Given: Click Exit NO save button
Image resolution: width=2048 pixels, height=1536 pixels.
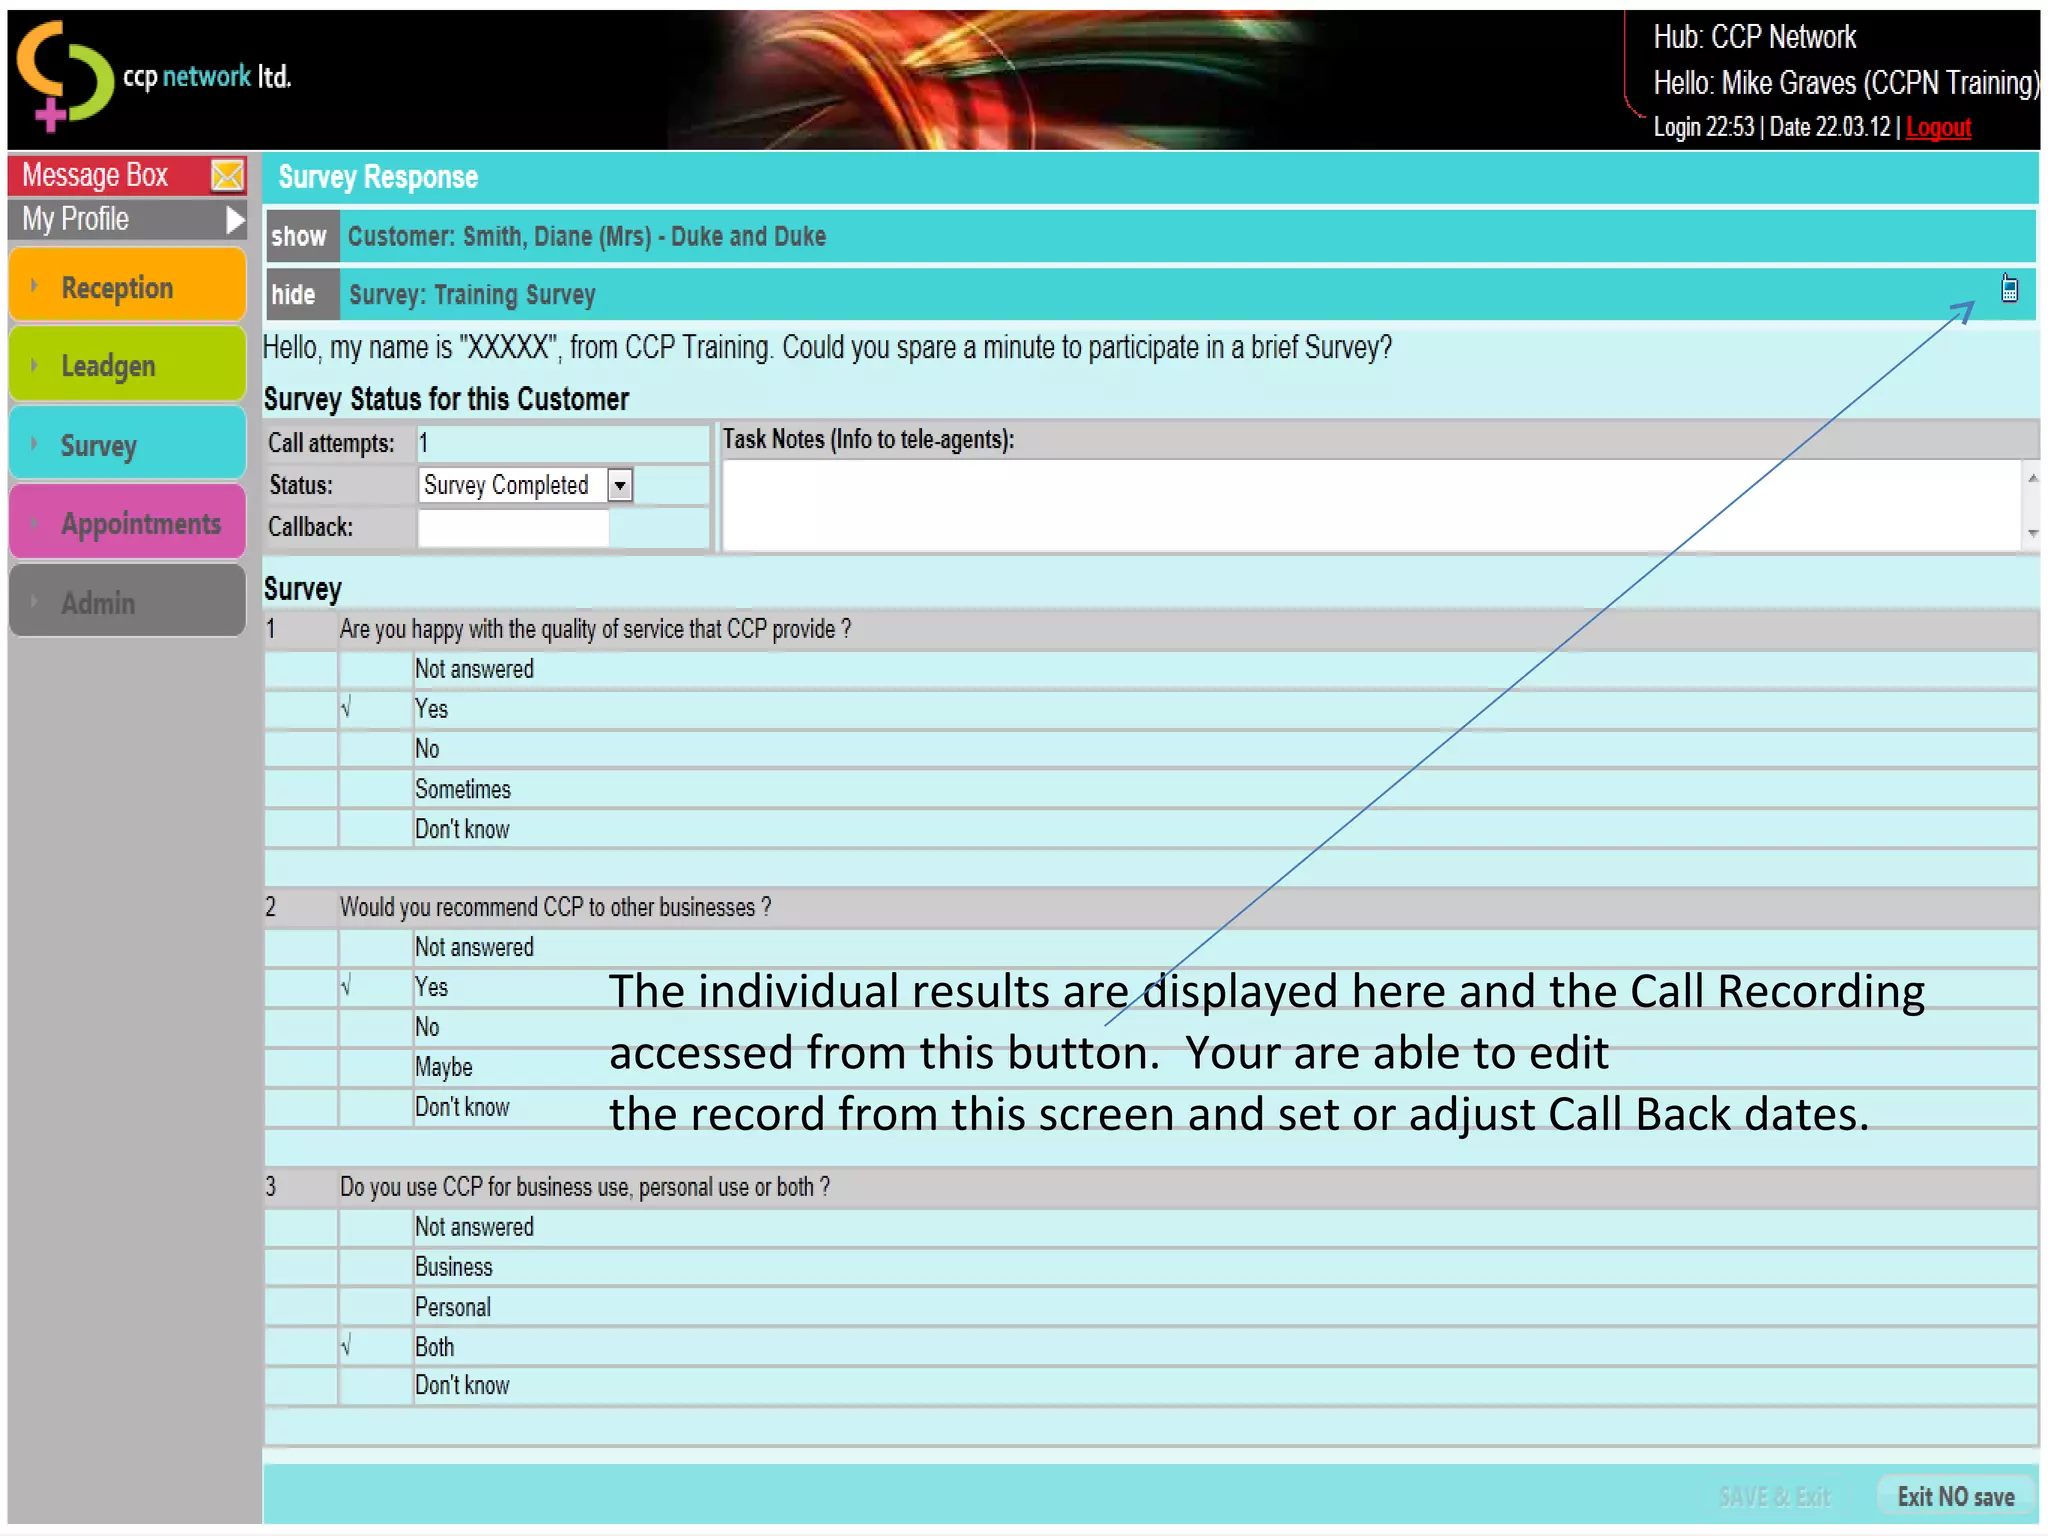Looking at the screenshot, I should coord(1955,1496).
